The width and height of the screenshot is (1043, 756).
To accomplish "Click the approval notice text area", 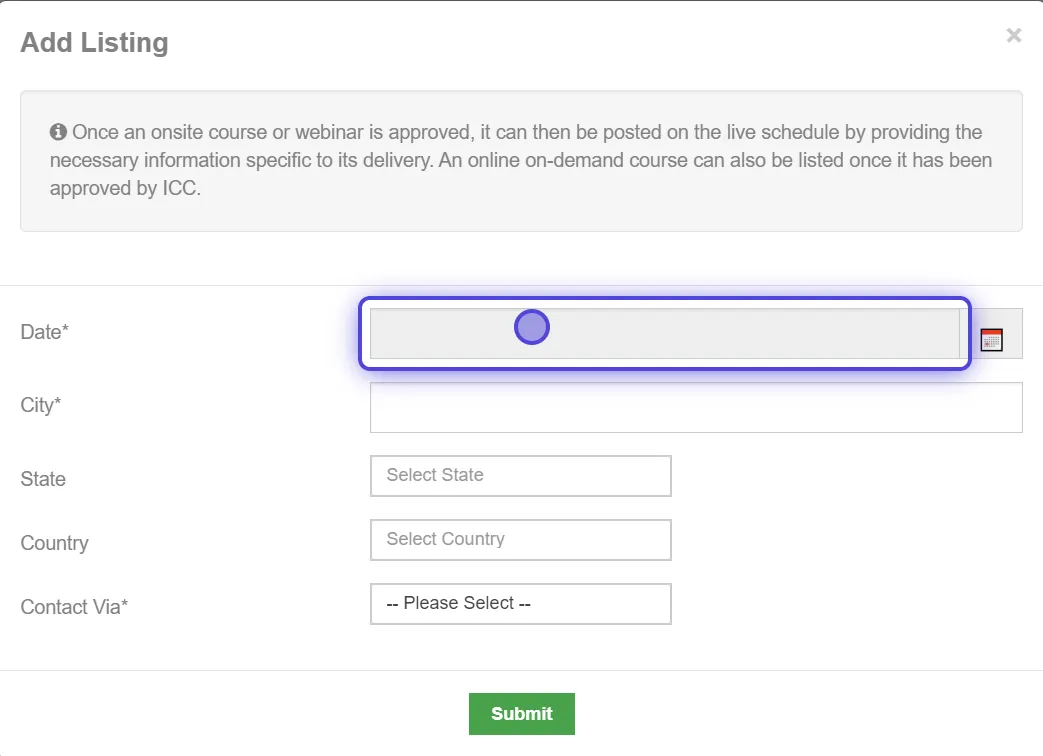I will (x=520, y=160).
